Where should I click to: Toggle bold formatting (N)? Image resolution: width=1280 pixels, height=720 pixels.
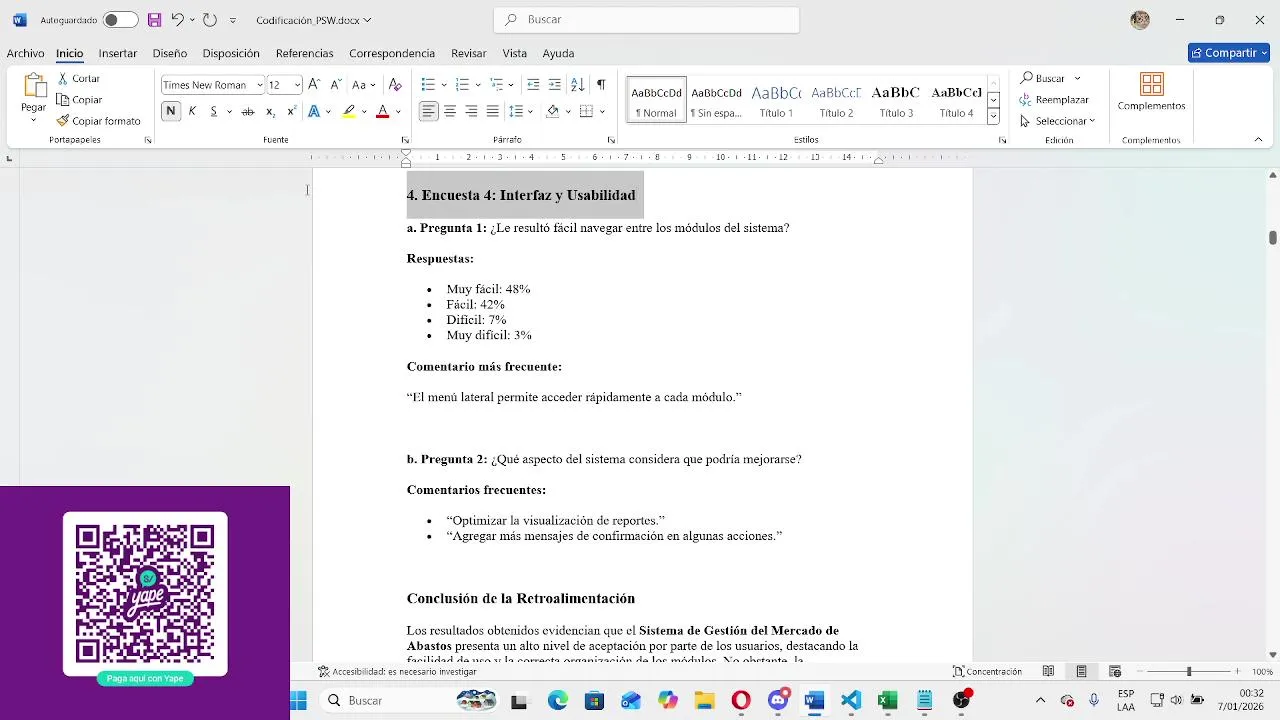coord(171,111)
